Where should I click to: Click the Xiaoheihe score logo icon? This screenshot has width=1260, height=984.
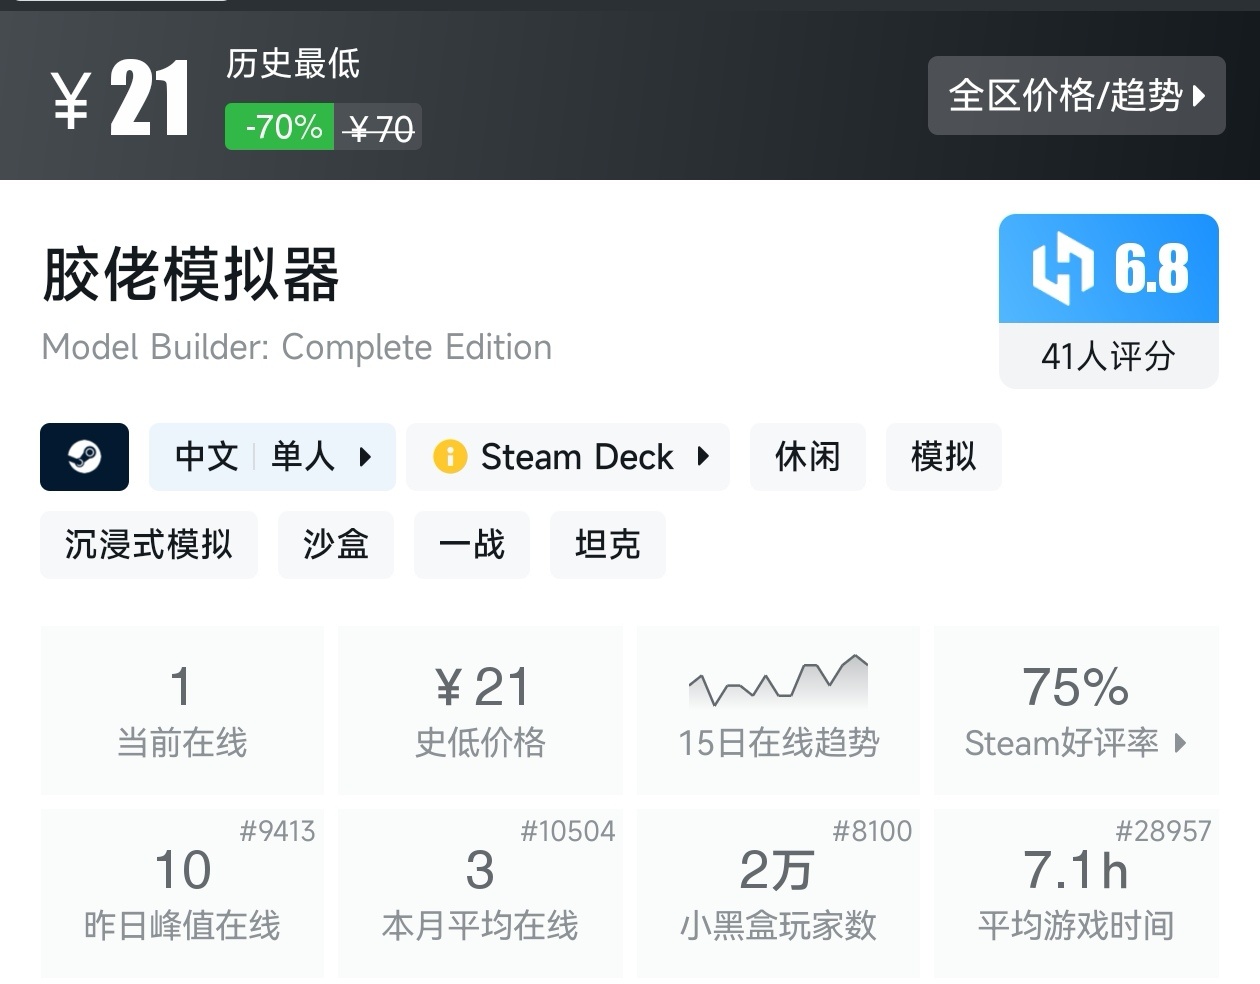pos(1062,268)
